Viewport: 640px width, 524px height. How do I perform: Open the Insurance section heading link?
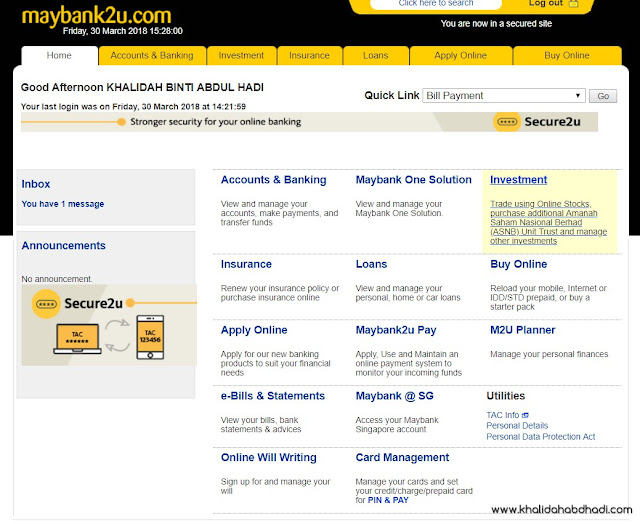click(x=246, y=264)
